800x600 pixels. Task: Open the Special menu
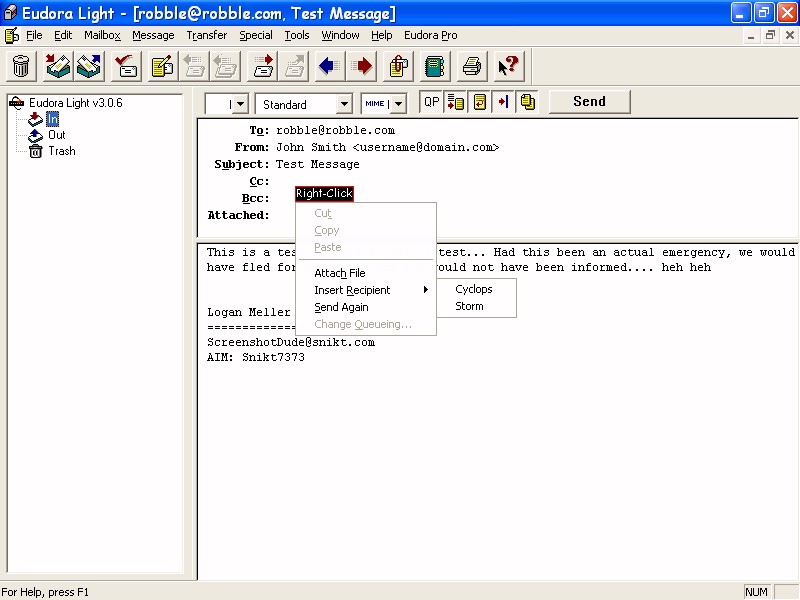[x=256, y=35]
